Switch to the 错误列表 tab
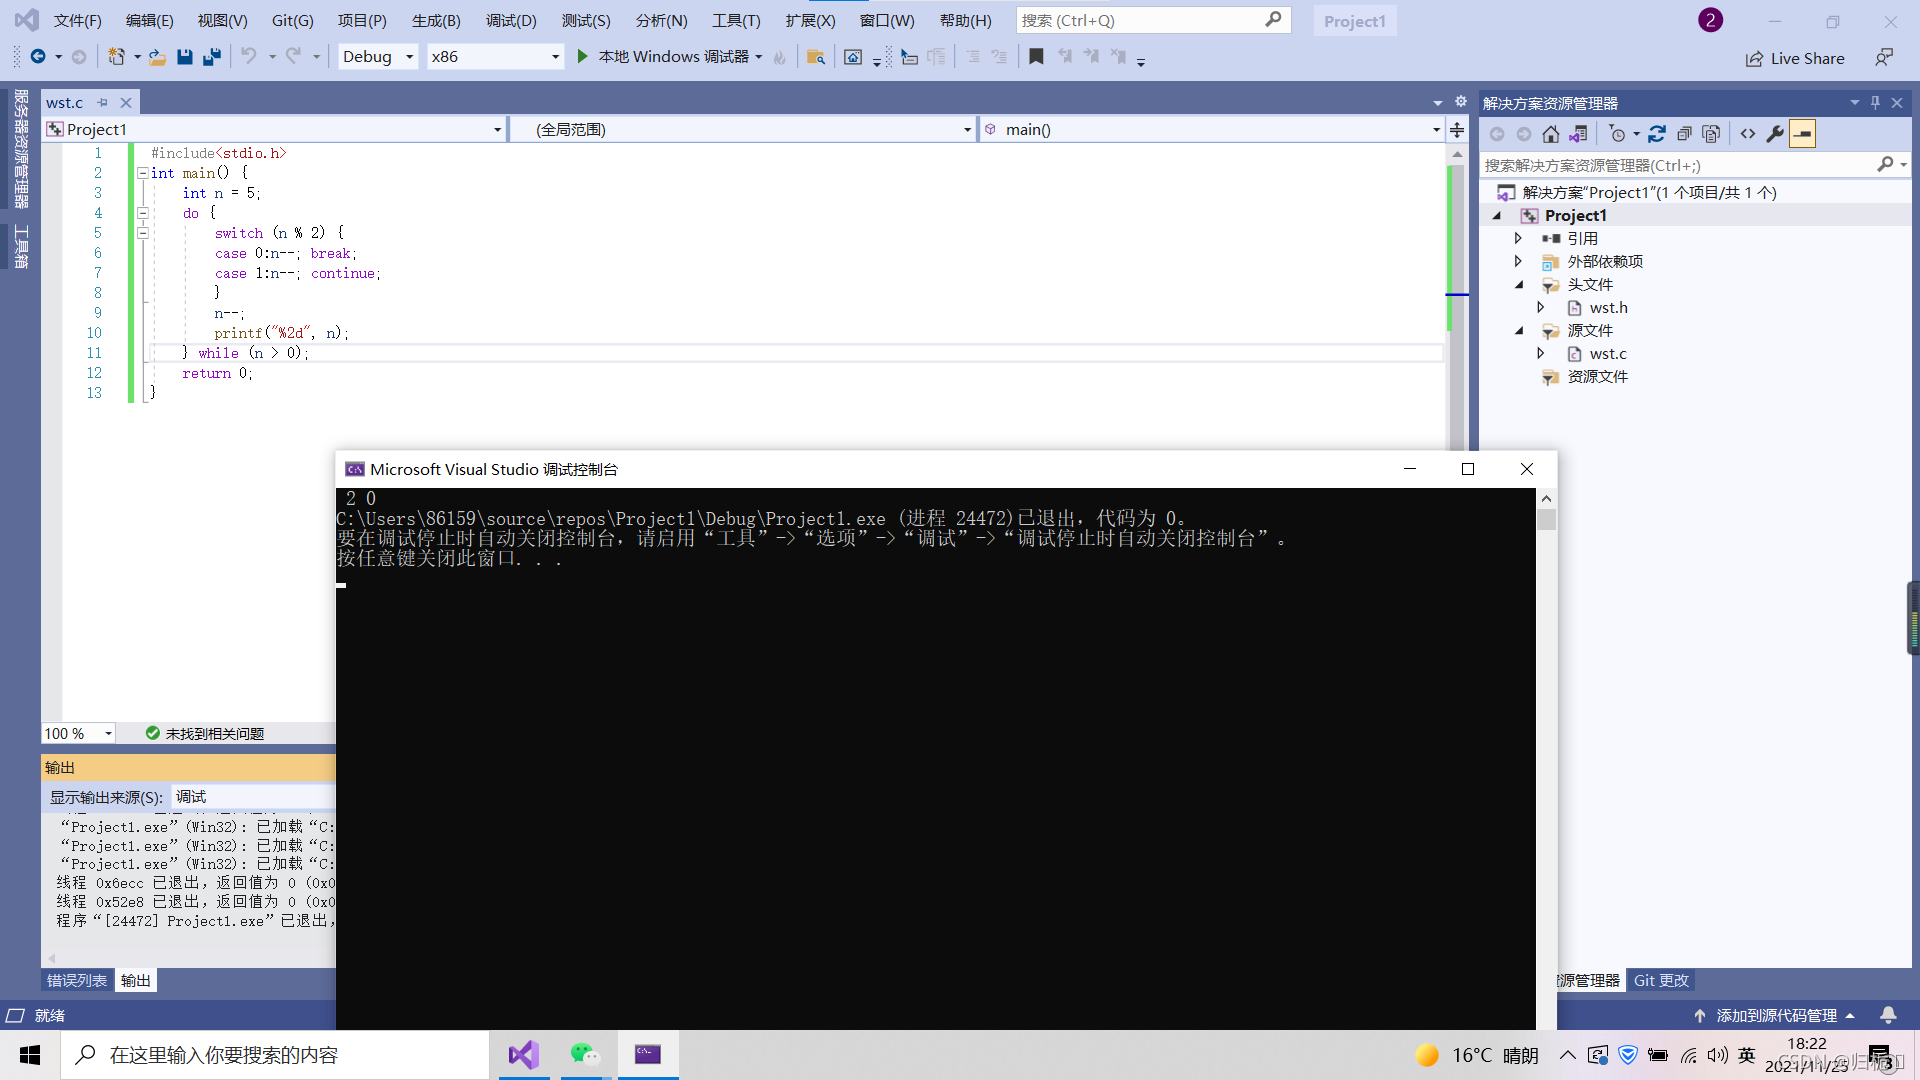 point(77,981)
